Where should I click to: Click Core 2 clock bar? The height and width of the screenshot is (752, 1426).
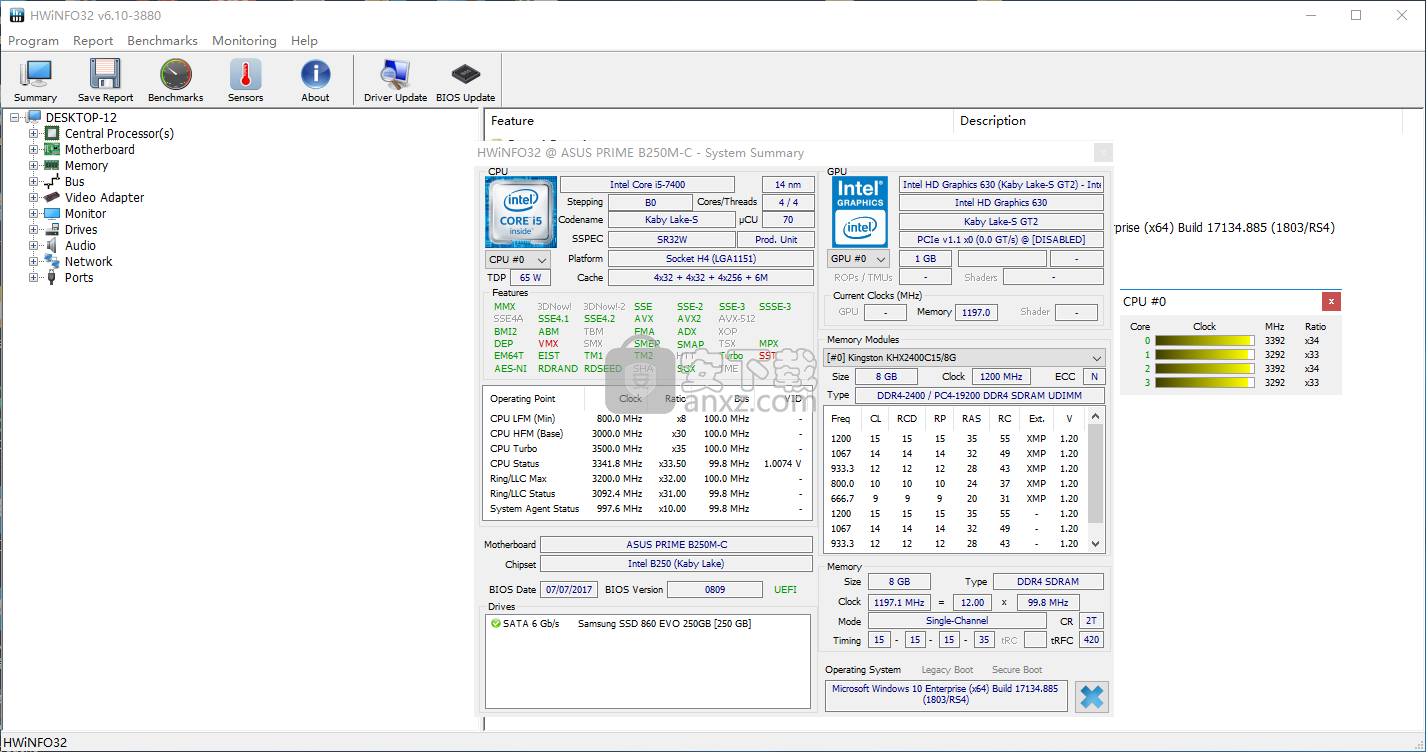click(x=1204, y=368)
